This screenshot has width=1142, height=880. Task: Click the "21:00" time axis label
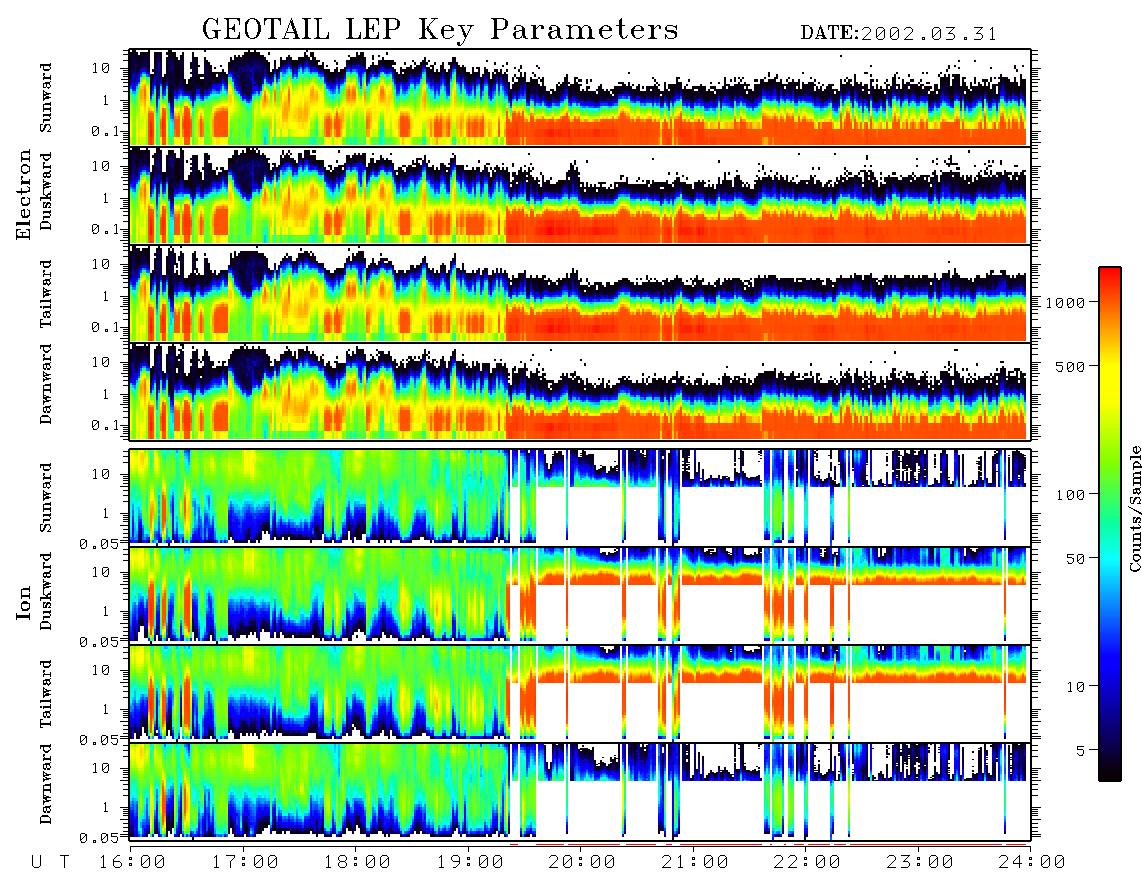(694, 863)
